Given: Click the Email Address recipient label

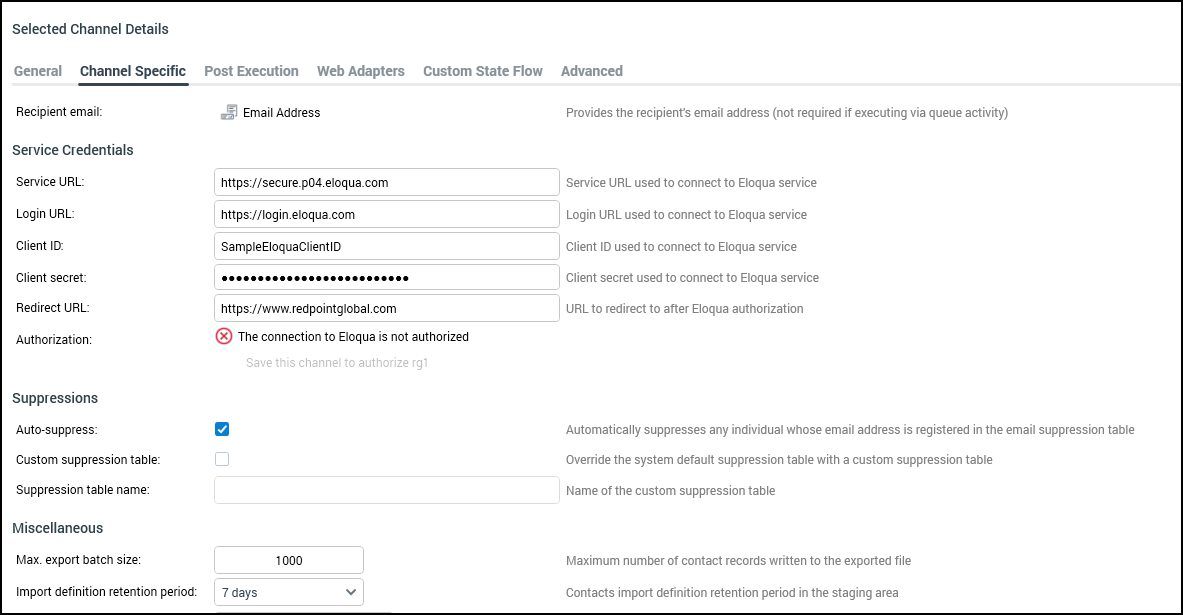Looking at the screenshot, I should (281, 113).
